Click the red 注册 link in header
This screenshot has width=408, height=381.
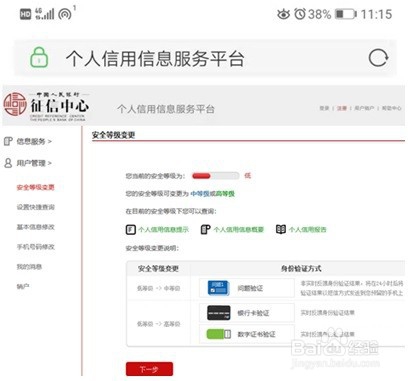(x=342, y=108)
